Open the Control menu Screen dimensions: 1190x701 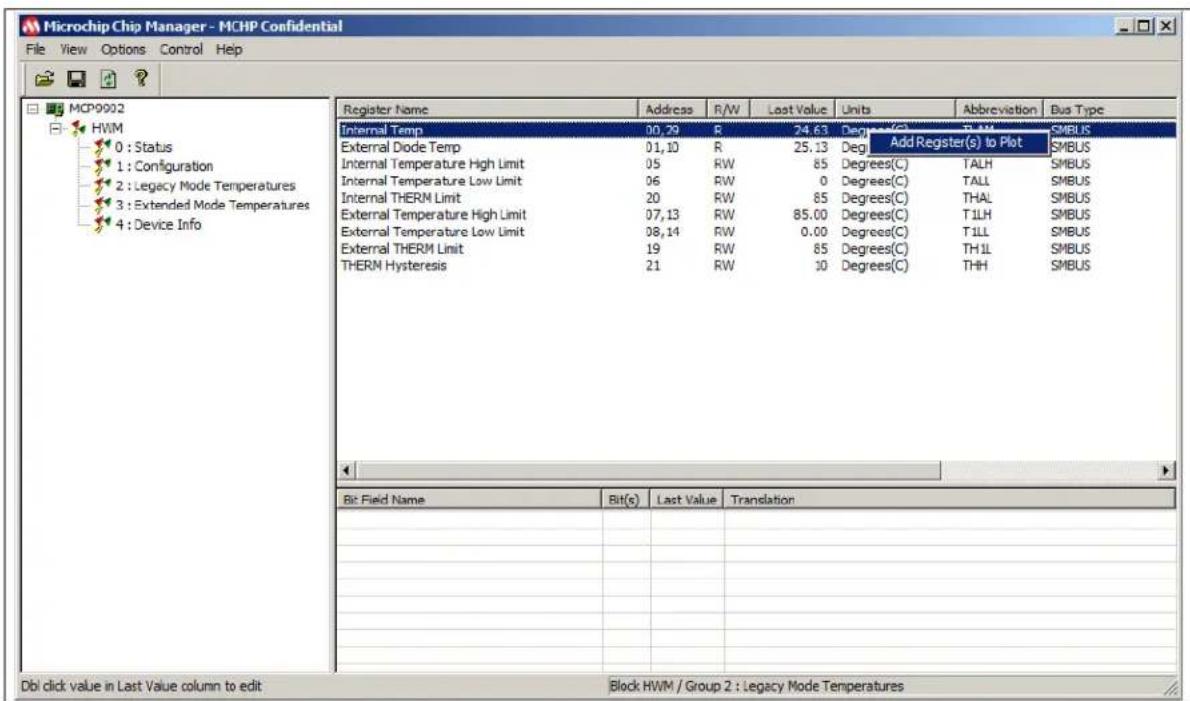coord(181,49)
